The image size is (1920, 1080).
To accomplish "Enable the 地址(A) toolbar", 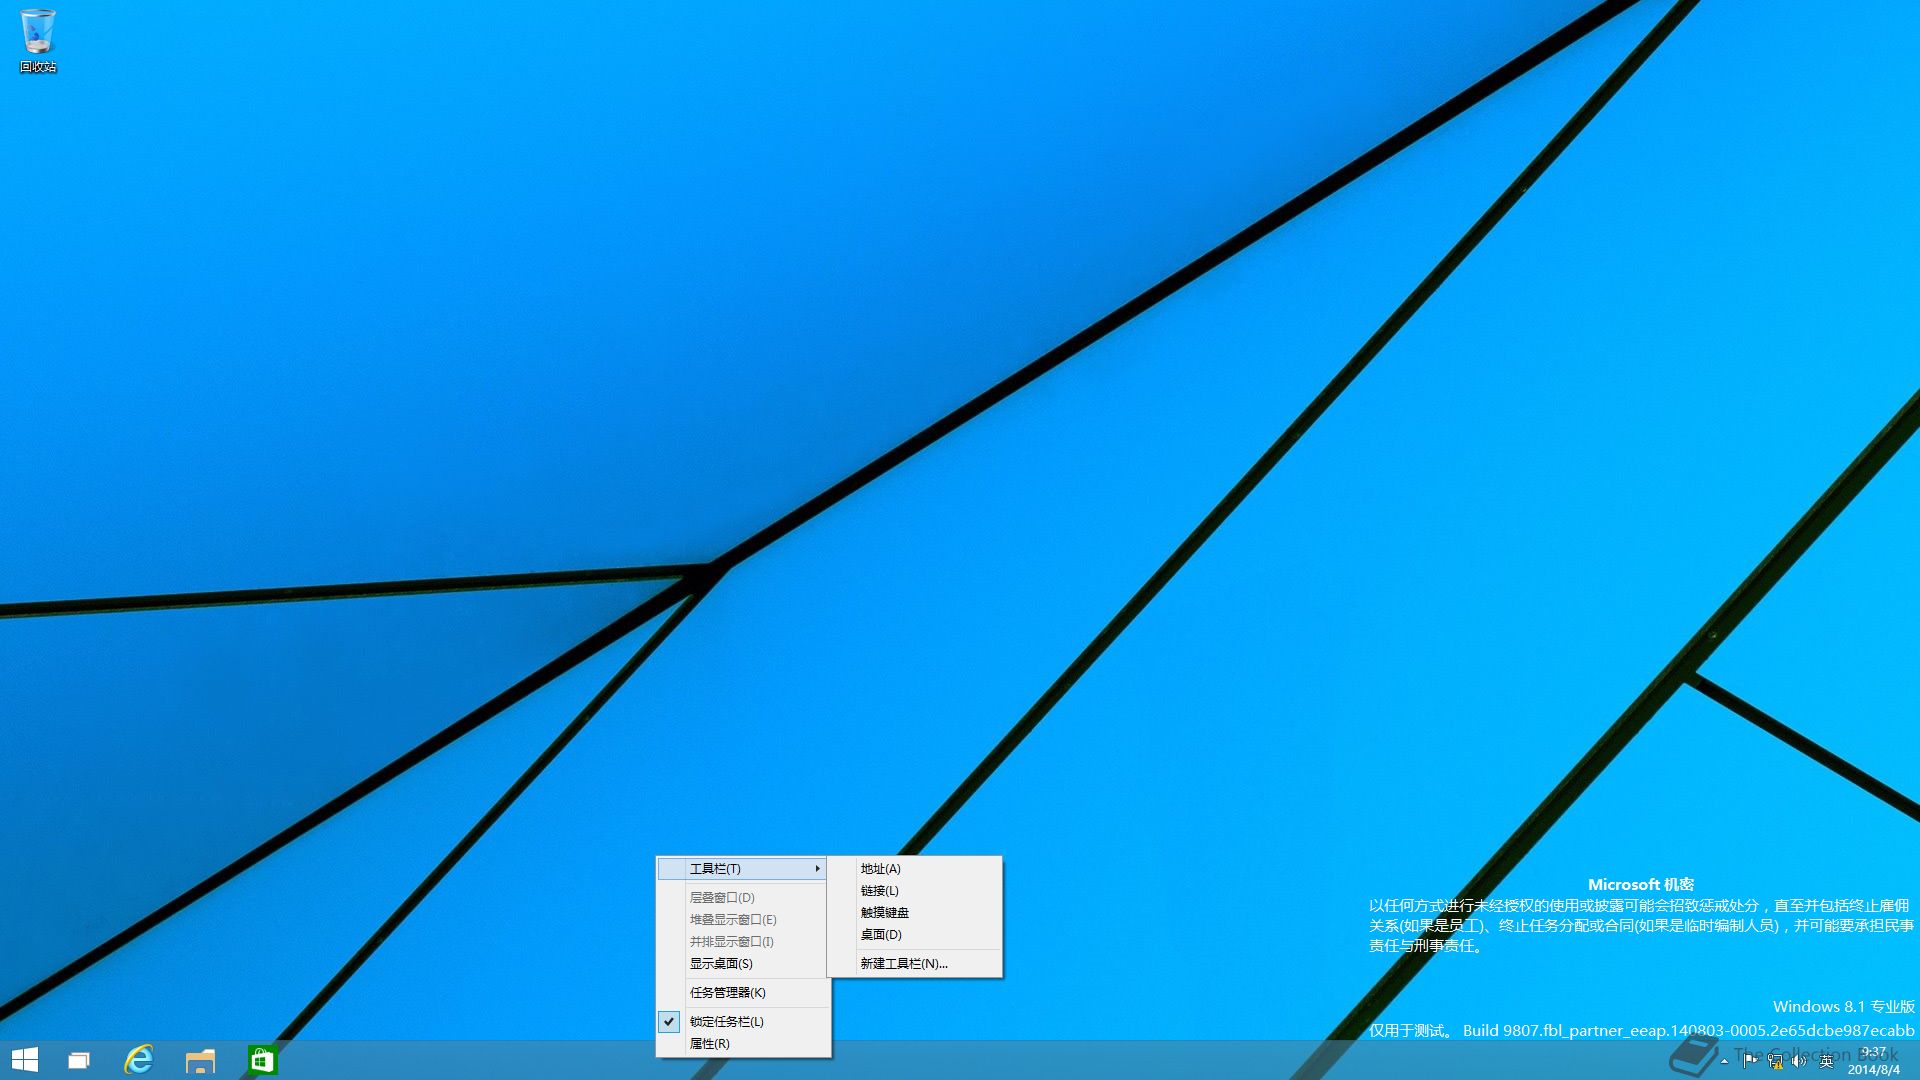I will 915,869.
